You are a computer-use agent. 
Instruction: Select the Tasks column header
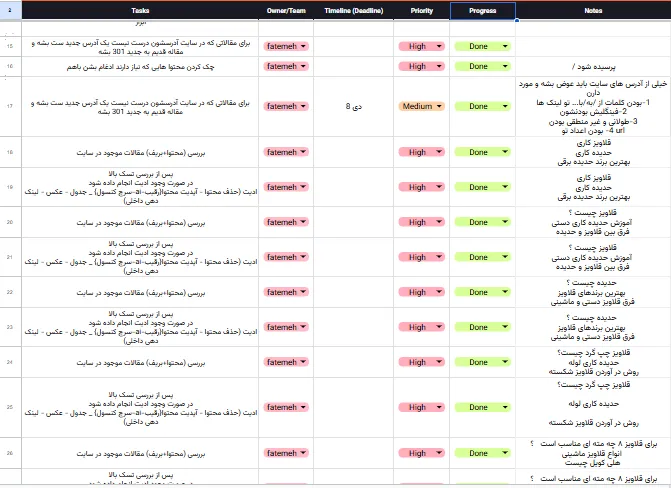(x=140, y=11)
